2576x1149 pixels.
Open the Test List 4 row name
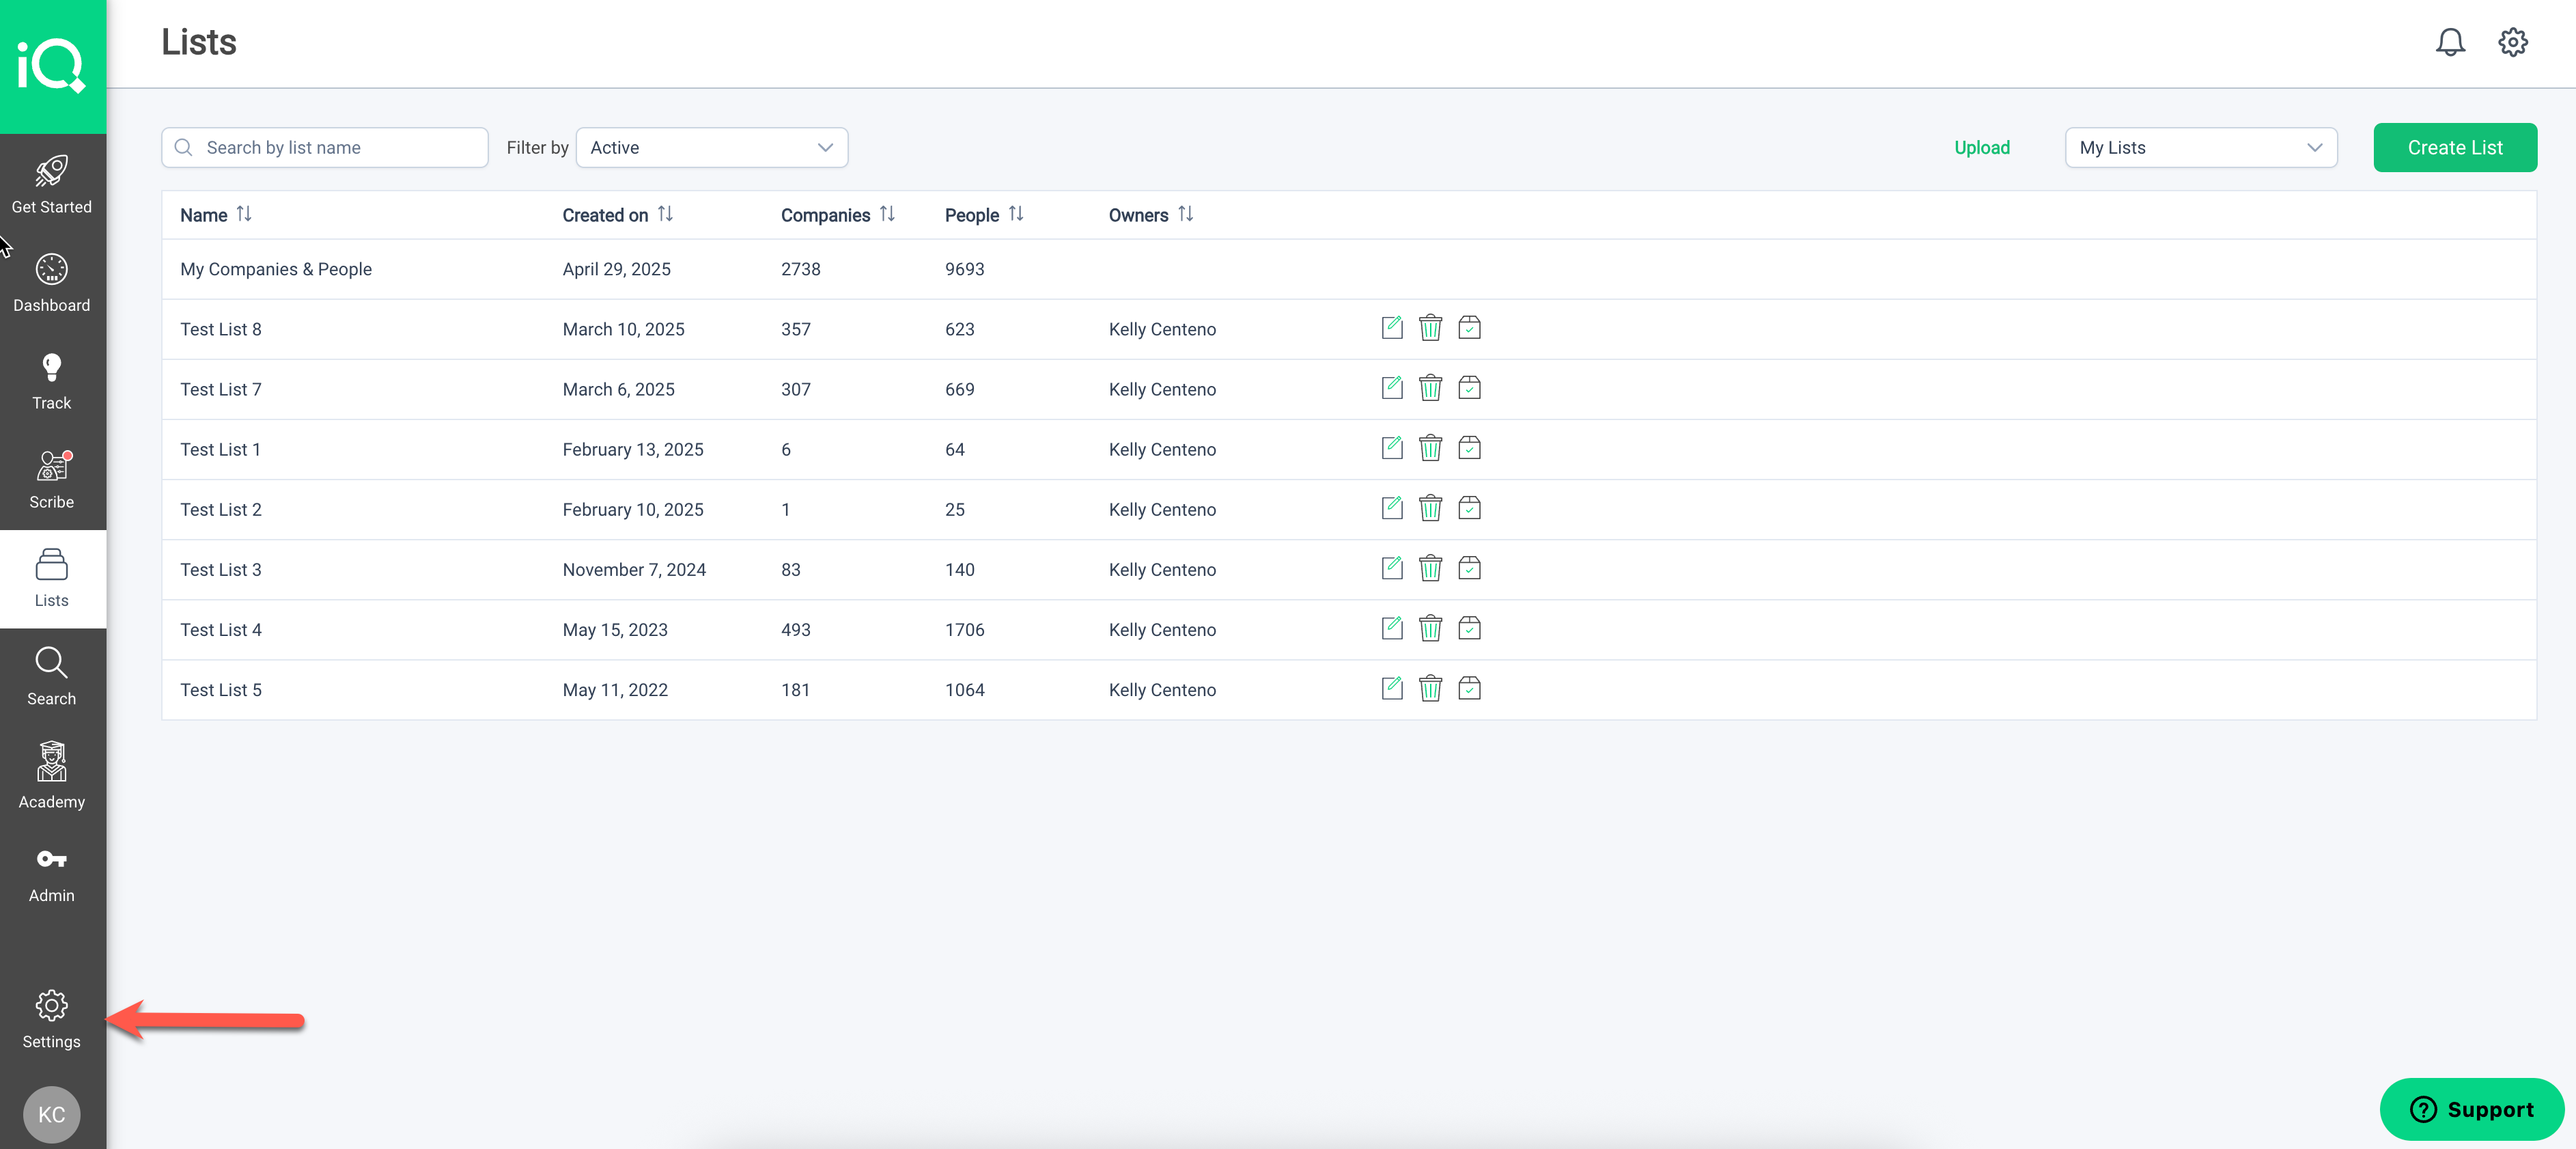point(221,629)
